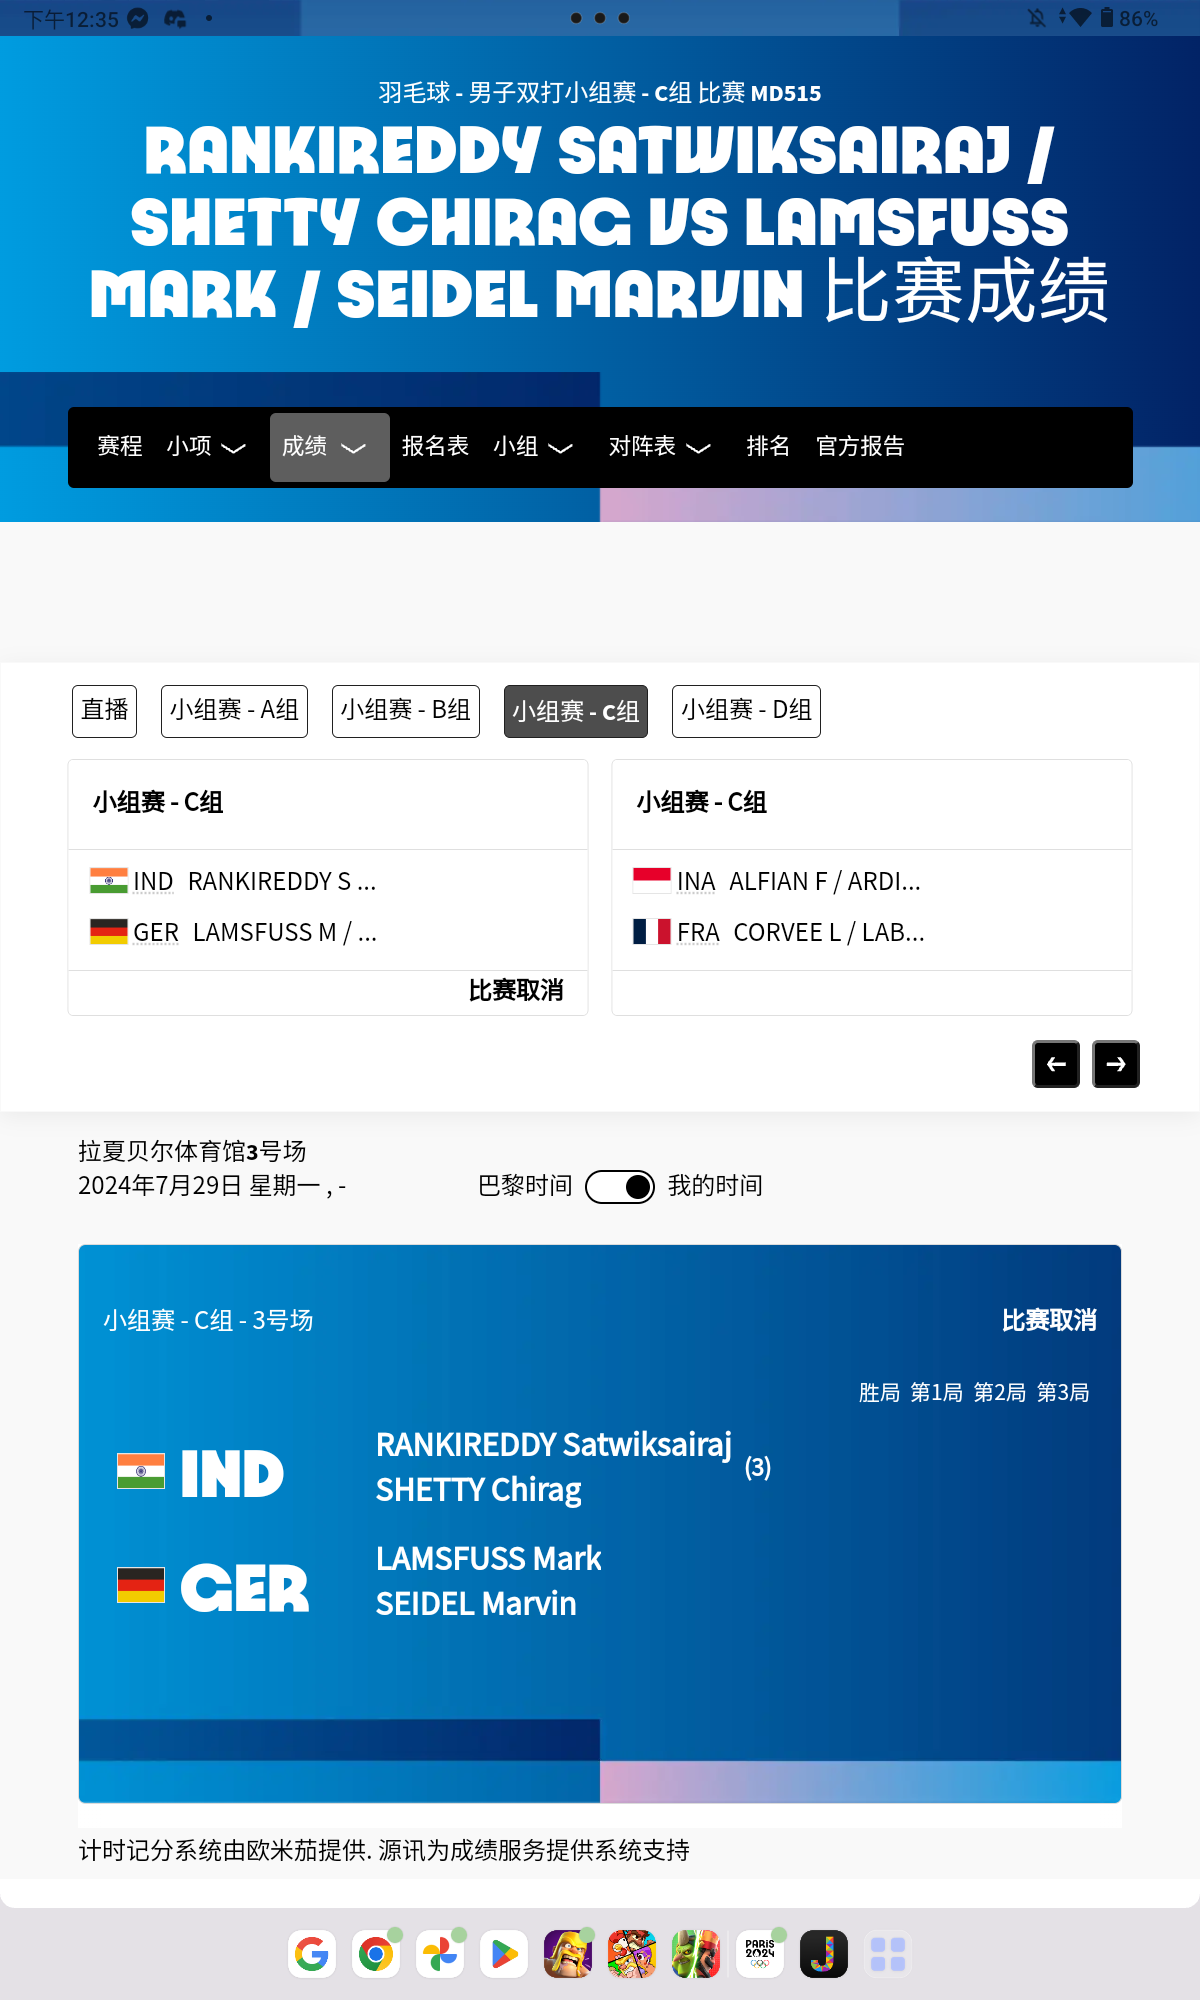This screenshot has height=2000, width=1200.
Task: Tap the Germany flag in result card
Action: pyautogui.click(x=141, y=1585)
